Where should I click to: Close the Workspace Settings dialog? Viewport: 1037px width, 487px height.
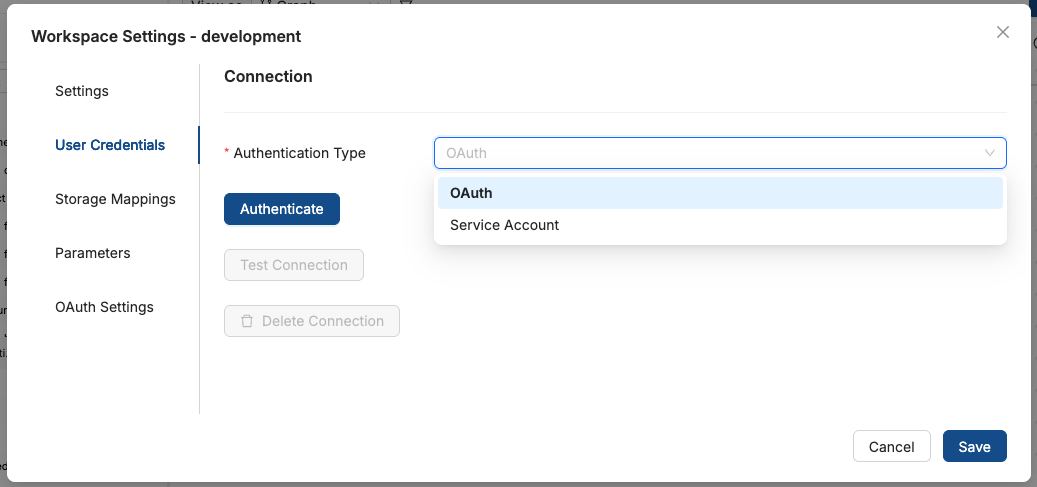(1003, 32)
